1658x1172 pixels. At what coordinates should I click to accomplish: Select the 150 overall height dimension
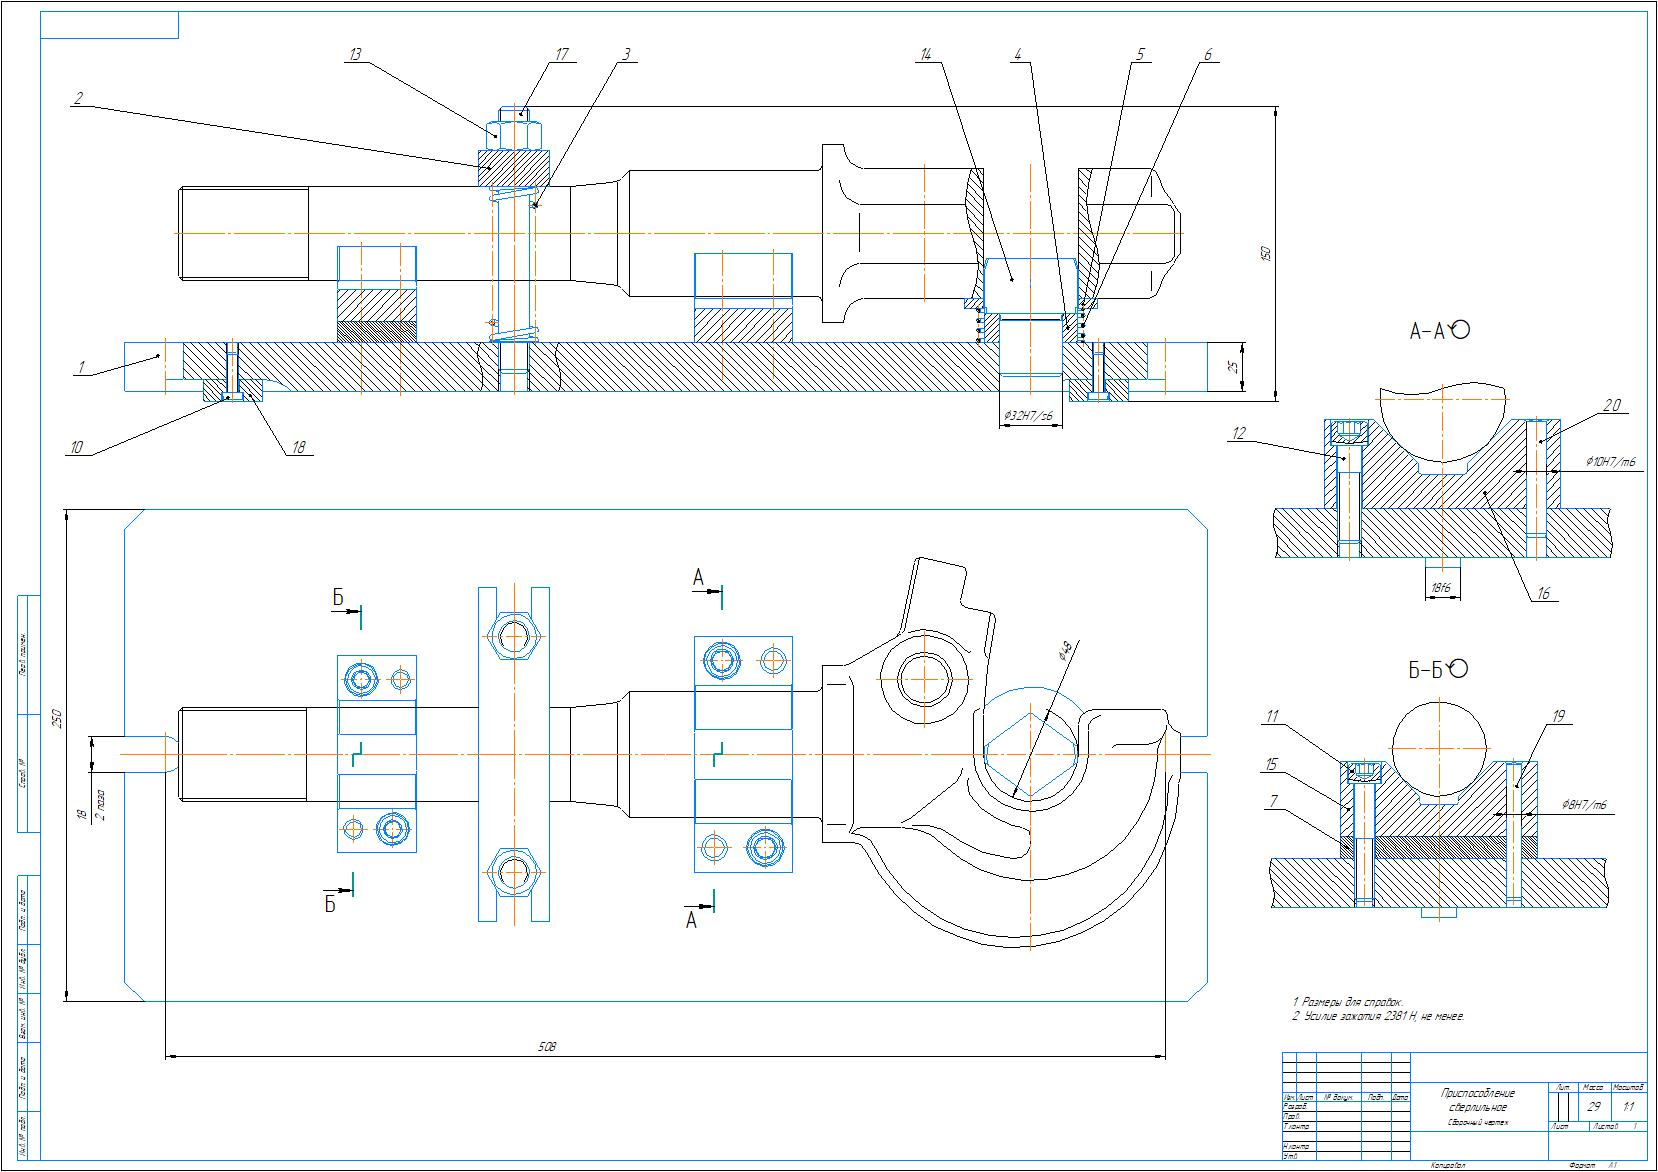pos(1266,253)
